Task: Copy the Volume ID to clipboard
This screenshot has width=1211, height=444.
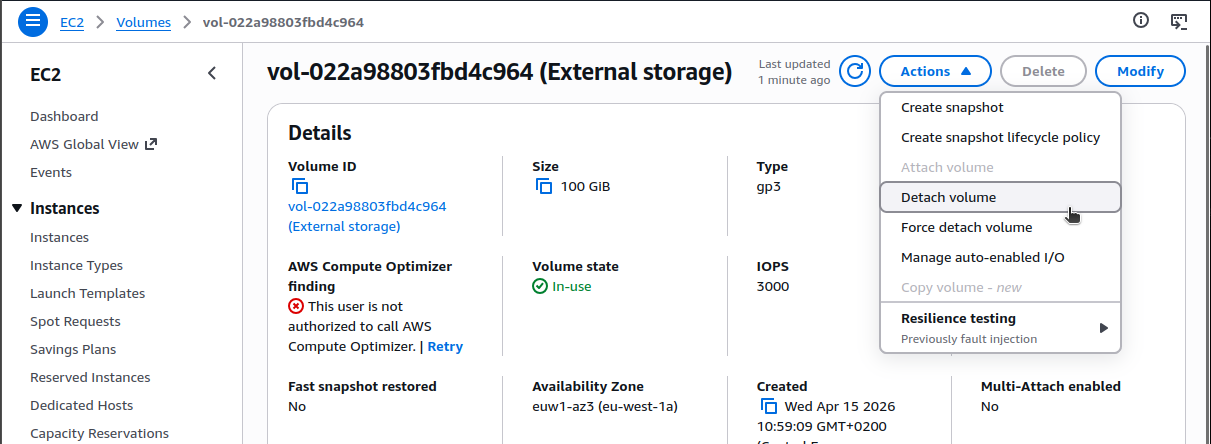Action: coord(300,186)
